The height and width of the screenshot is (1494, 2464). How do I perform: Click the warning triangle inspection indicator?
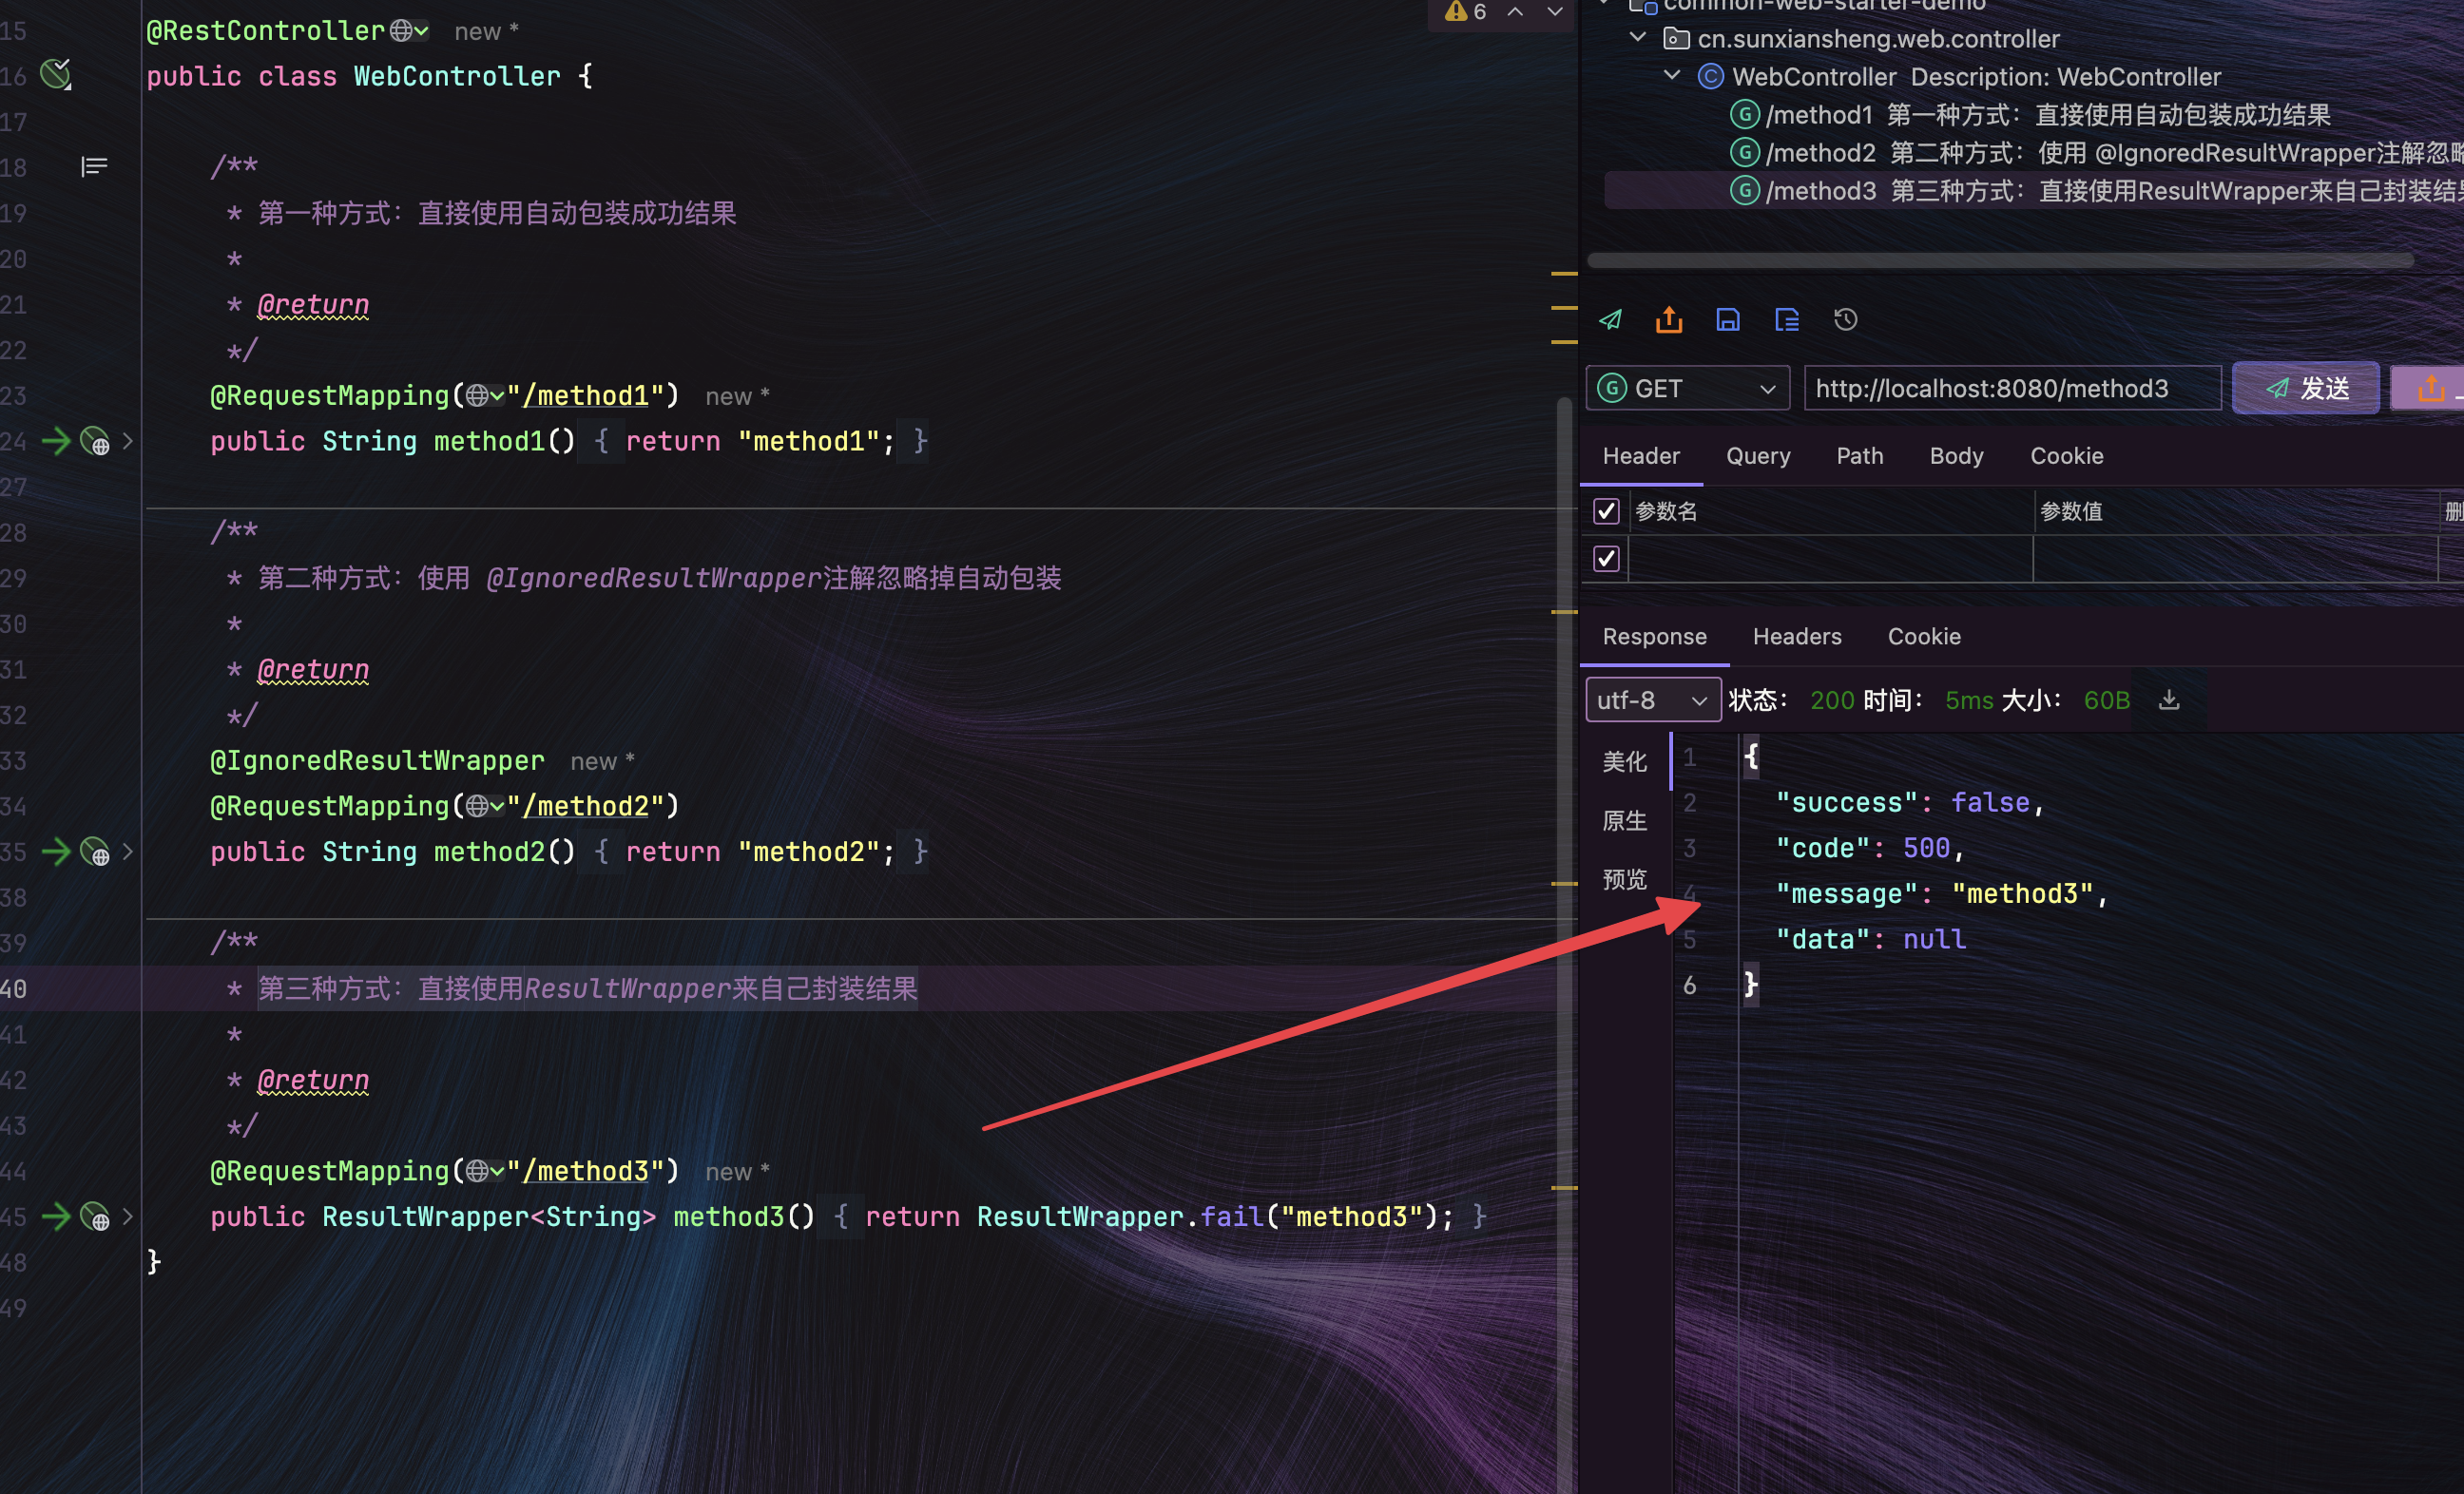[x=1456, y=11]
